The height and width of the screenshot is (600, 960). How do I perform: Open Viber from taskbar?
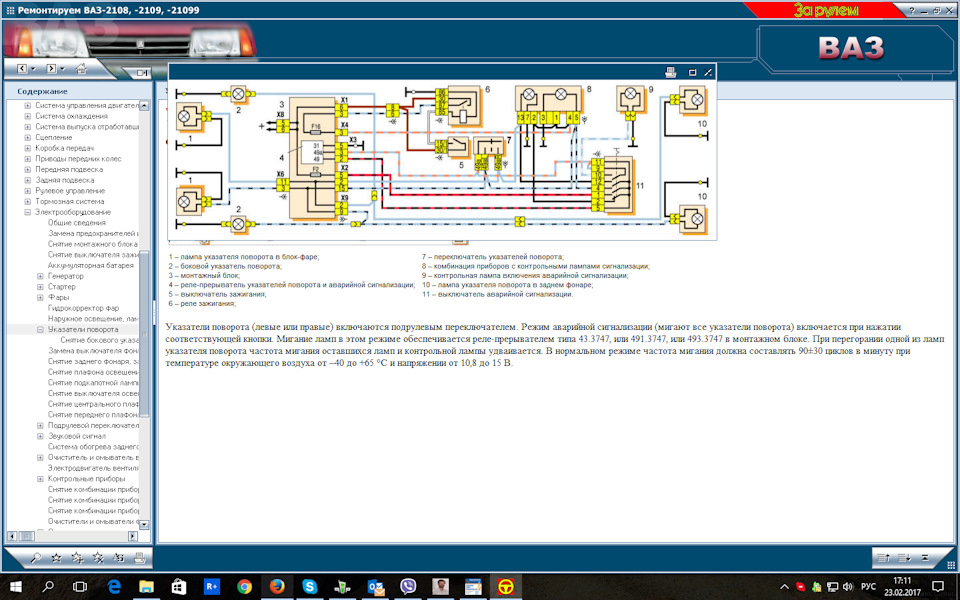point(408,587)
